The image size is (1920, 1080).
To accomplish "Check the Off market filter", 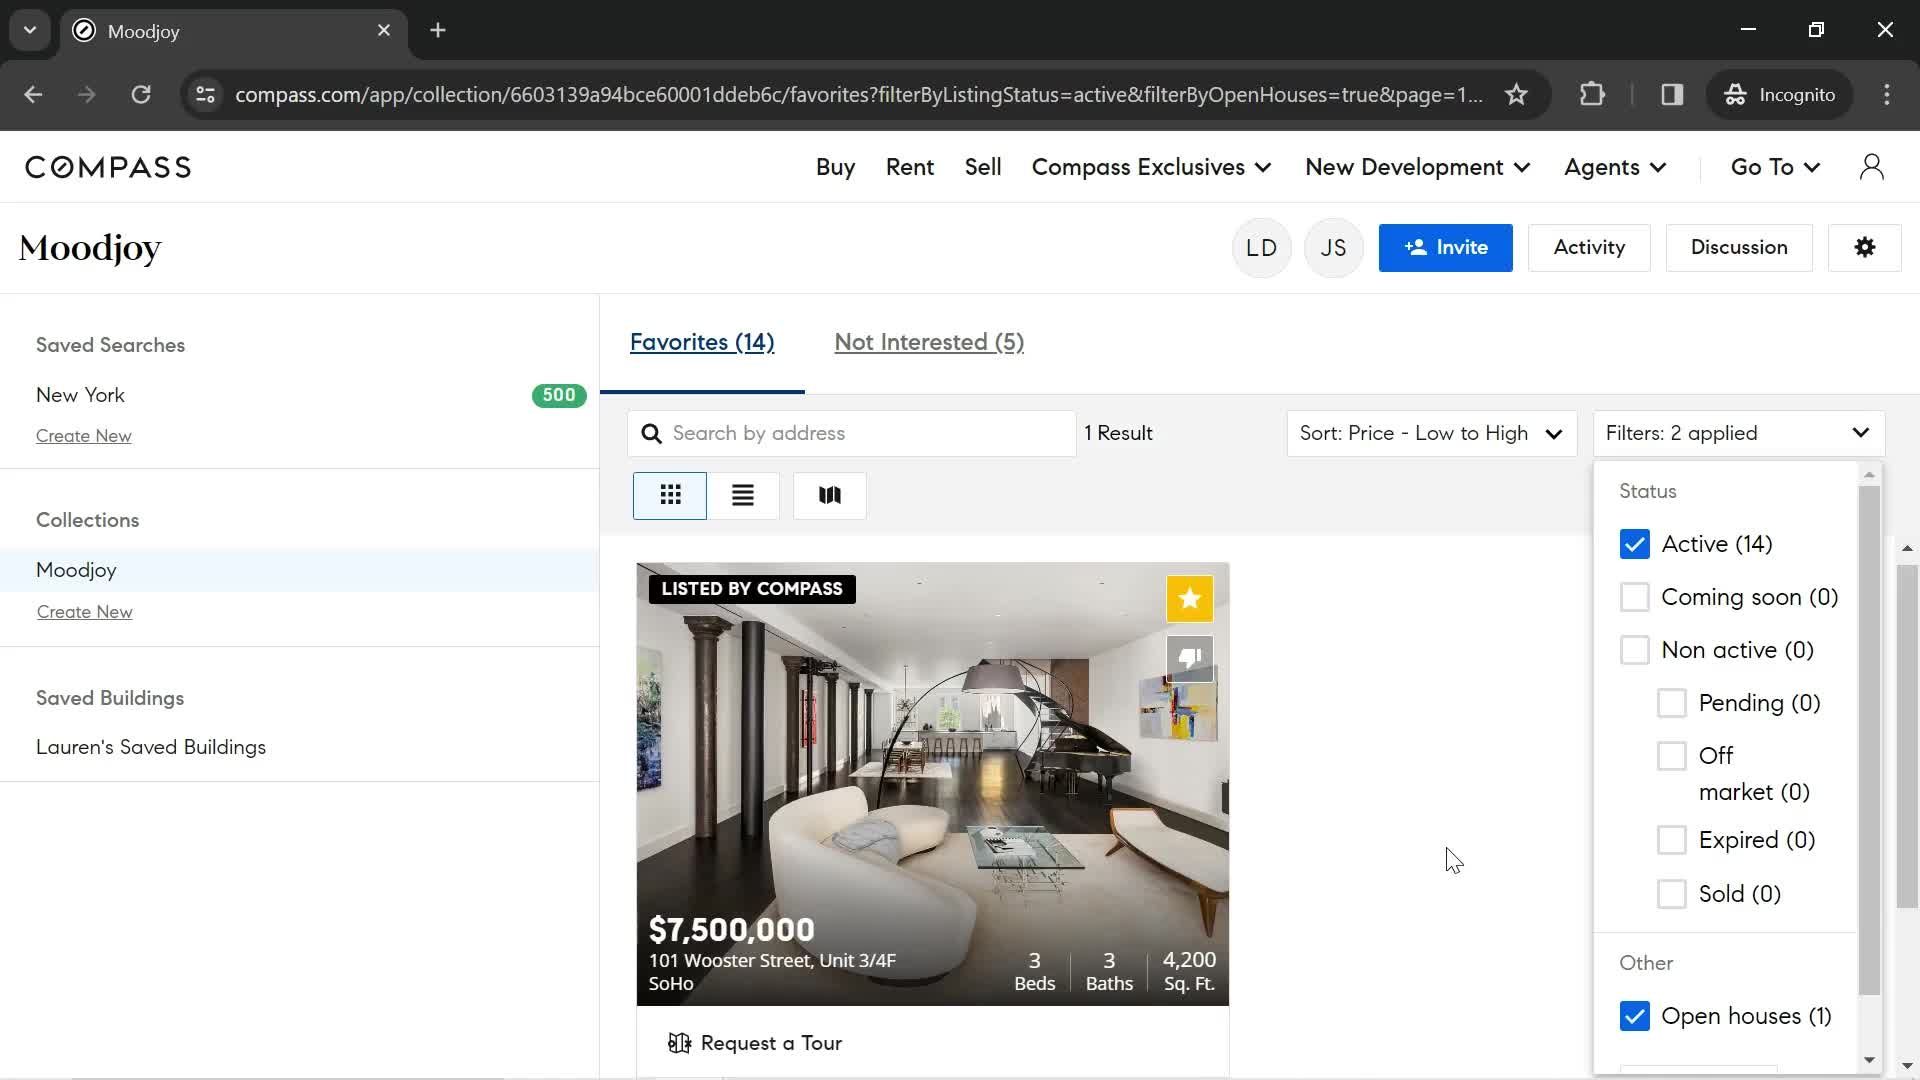I will pyautogui.click(x=1672, y=756).
